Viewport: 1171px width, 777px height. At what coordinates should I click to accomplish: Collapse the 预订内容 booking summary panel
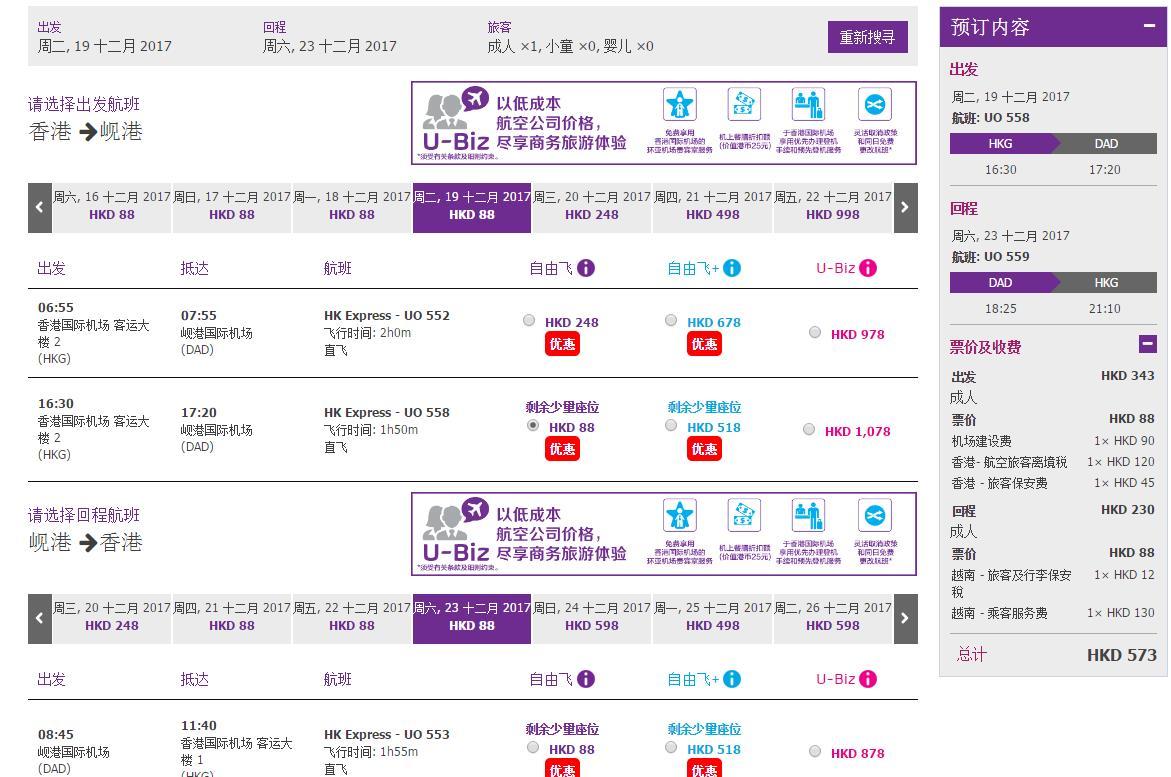click(1149, 26)
